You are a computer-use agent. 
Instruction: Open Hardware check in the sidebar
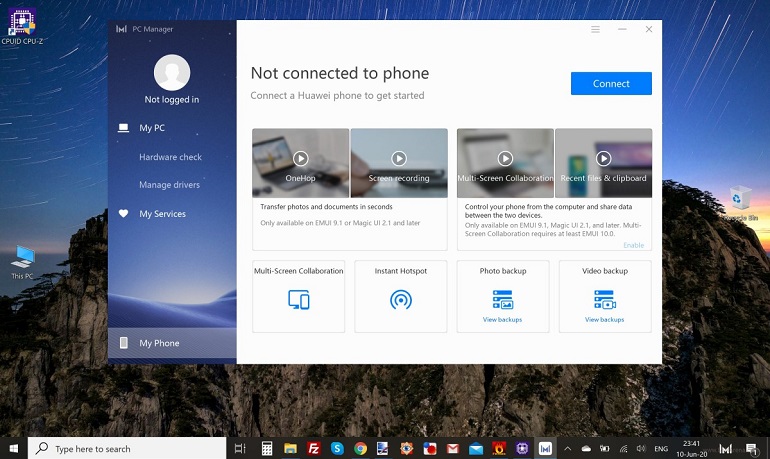coord(170,157)
